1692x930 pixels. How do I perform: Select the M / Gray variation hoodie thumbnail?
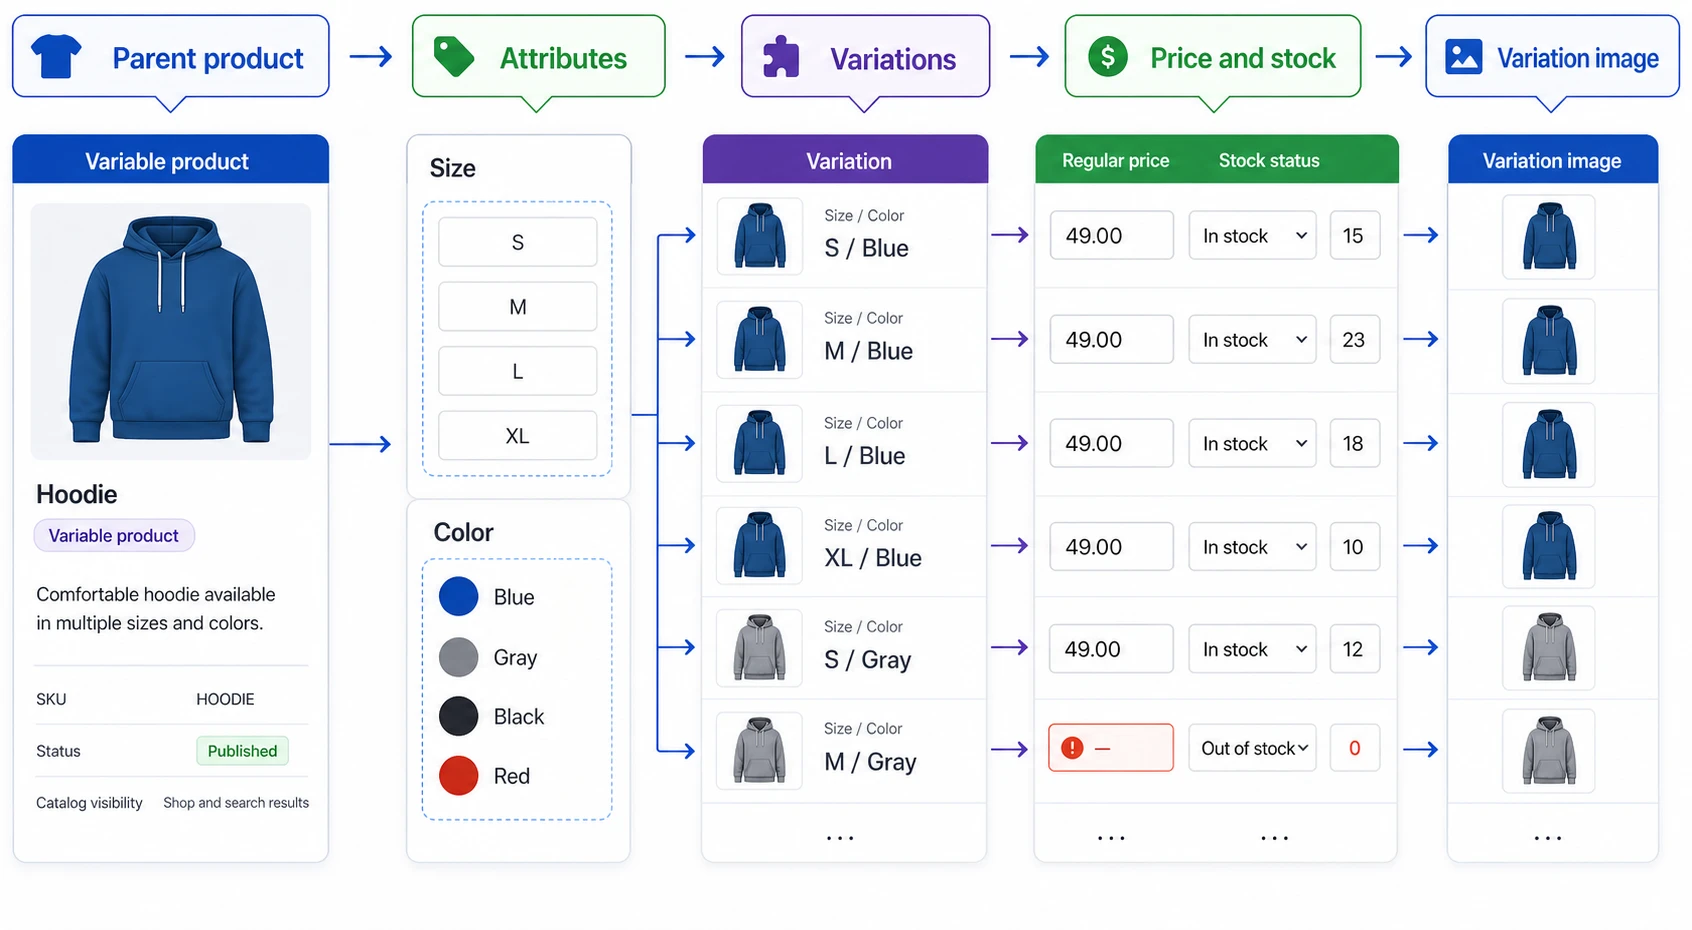click(x=760, y=751)
